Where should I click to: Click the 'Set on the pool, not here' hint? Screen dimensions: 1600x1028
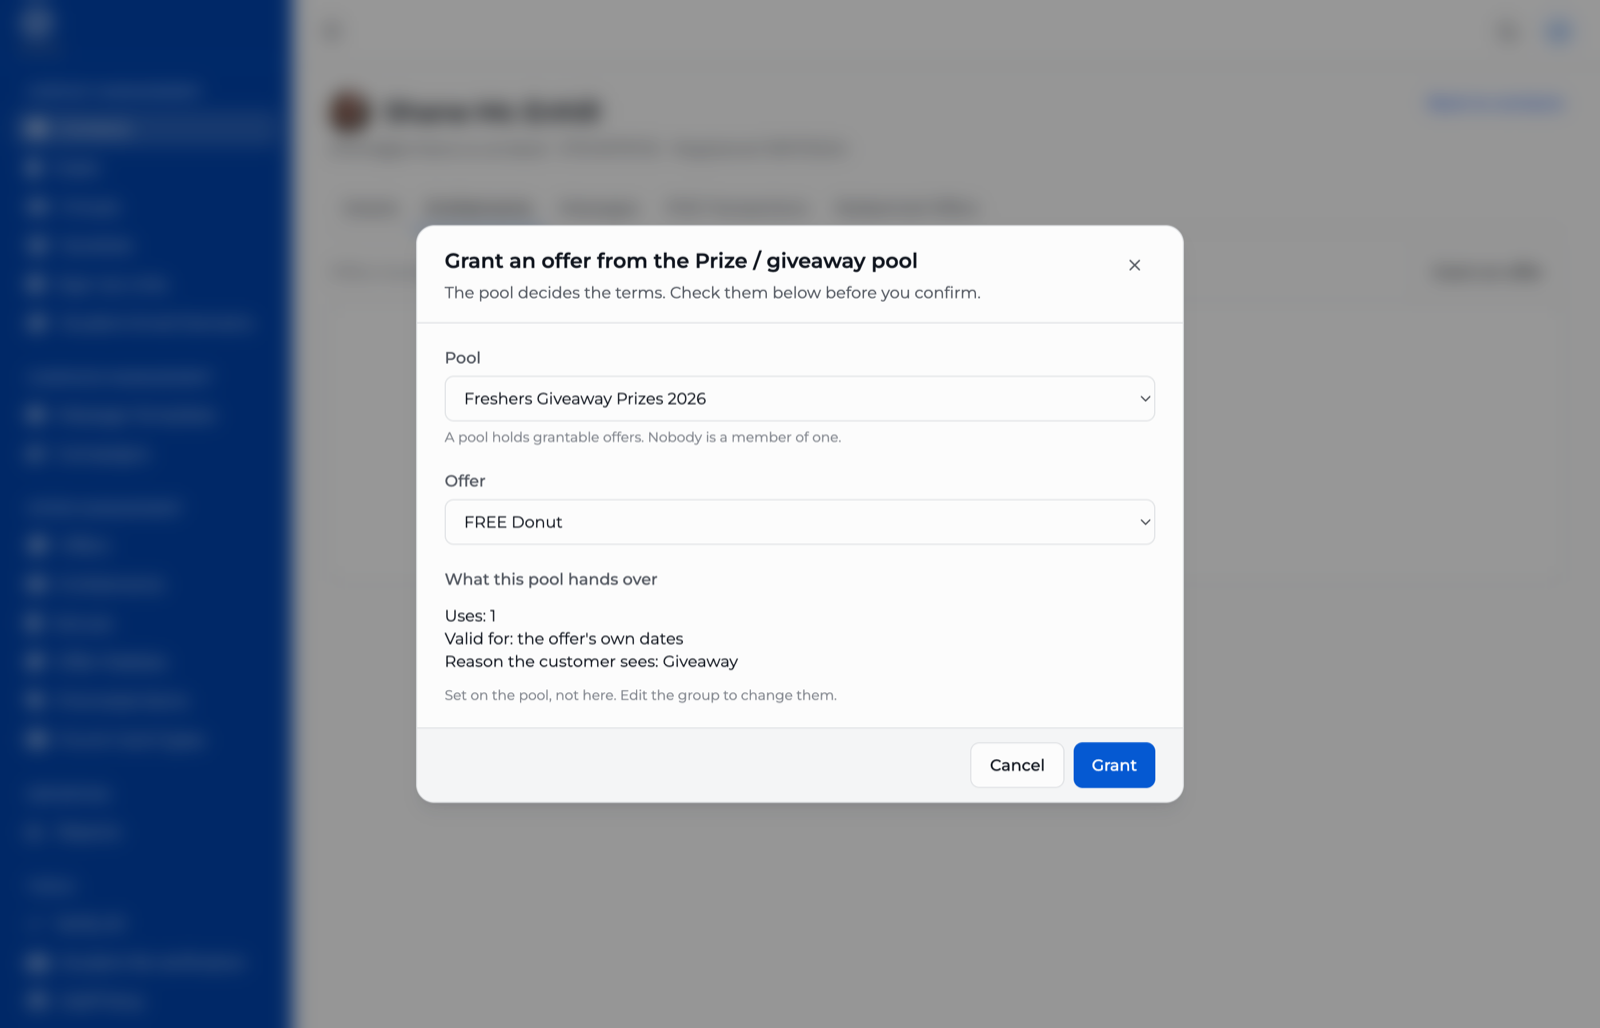[641, 695]
